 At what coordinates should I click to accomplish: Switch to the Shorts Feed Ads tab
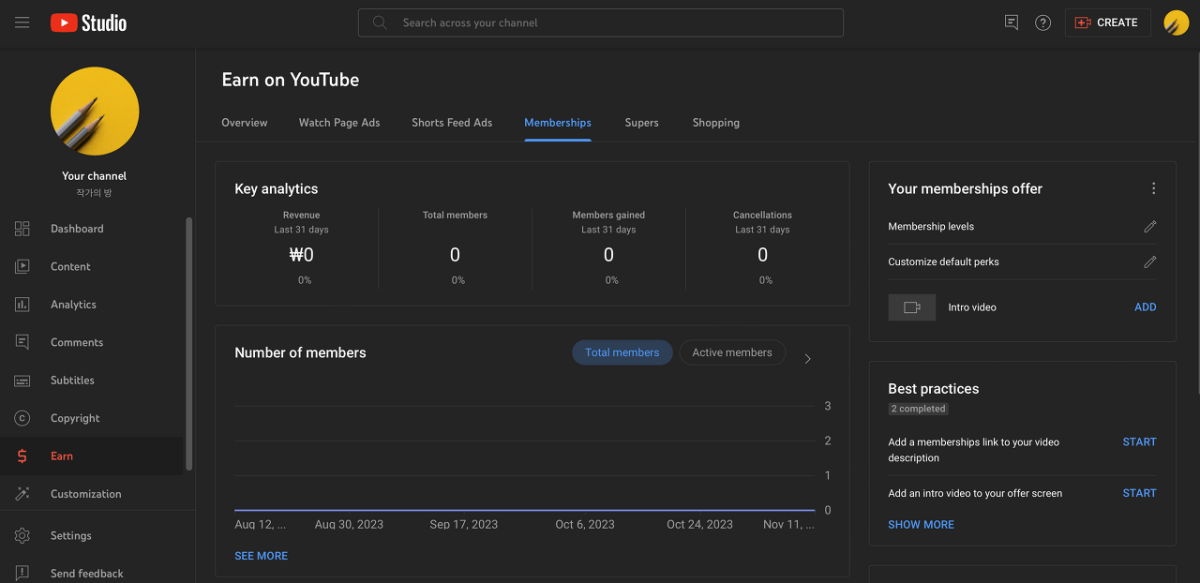(452, 123)
